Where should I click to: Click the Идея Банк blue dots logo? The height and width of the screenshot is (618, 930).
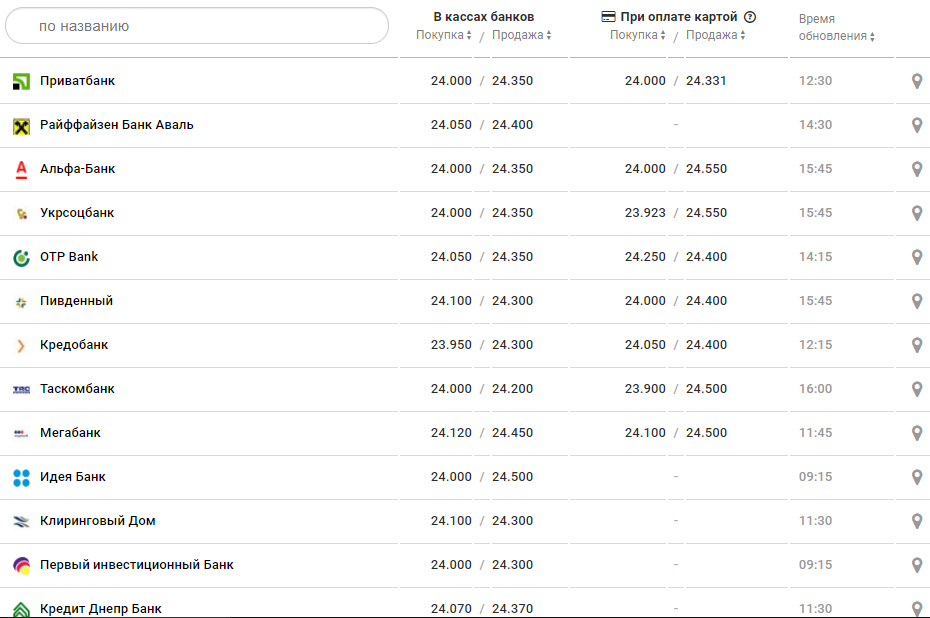tap(21, 477)
